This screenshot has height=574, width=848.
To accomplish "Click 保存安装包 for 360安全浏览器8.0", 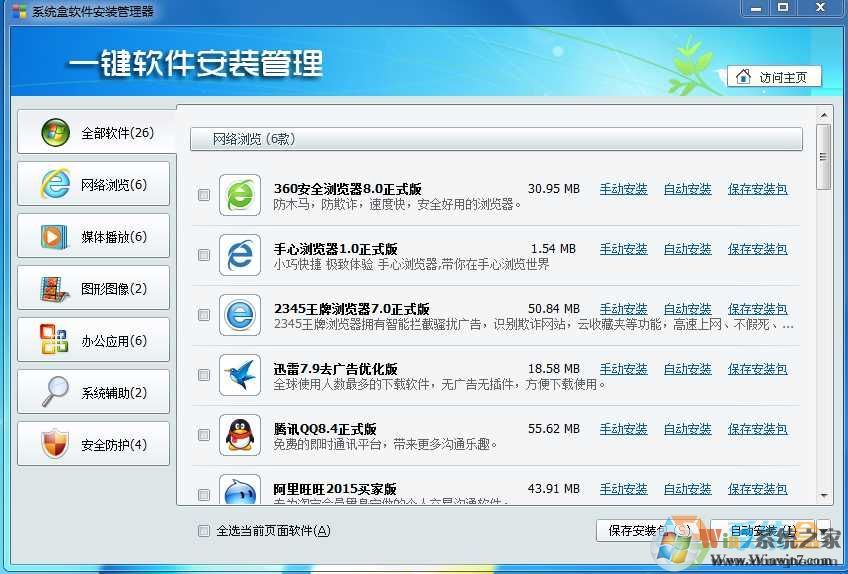I will [x=757, y=189].
